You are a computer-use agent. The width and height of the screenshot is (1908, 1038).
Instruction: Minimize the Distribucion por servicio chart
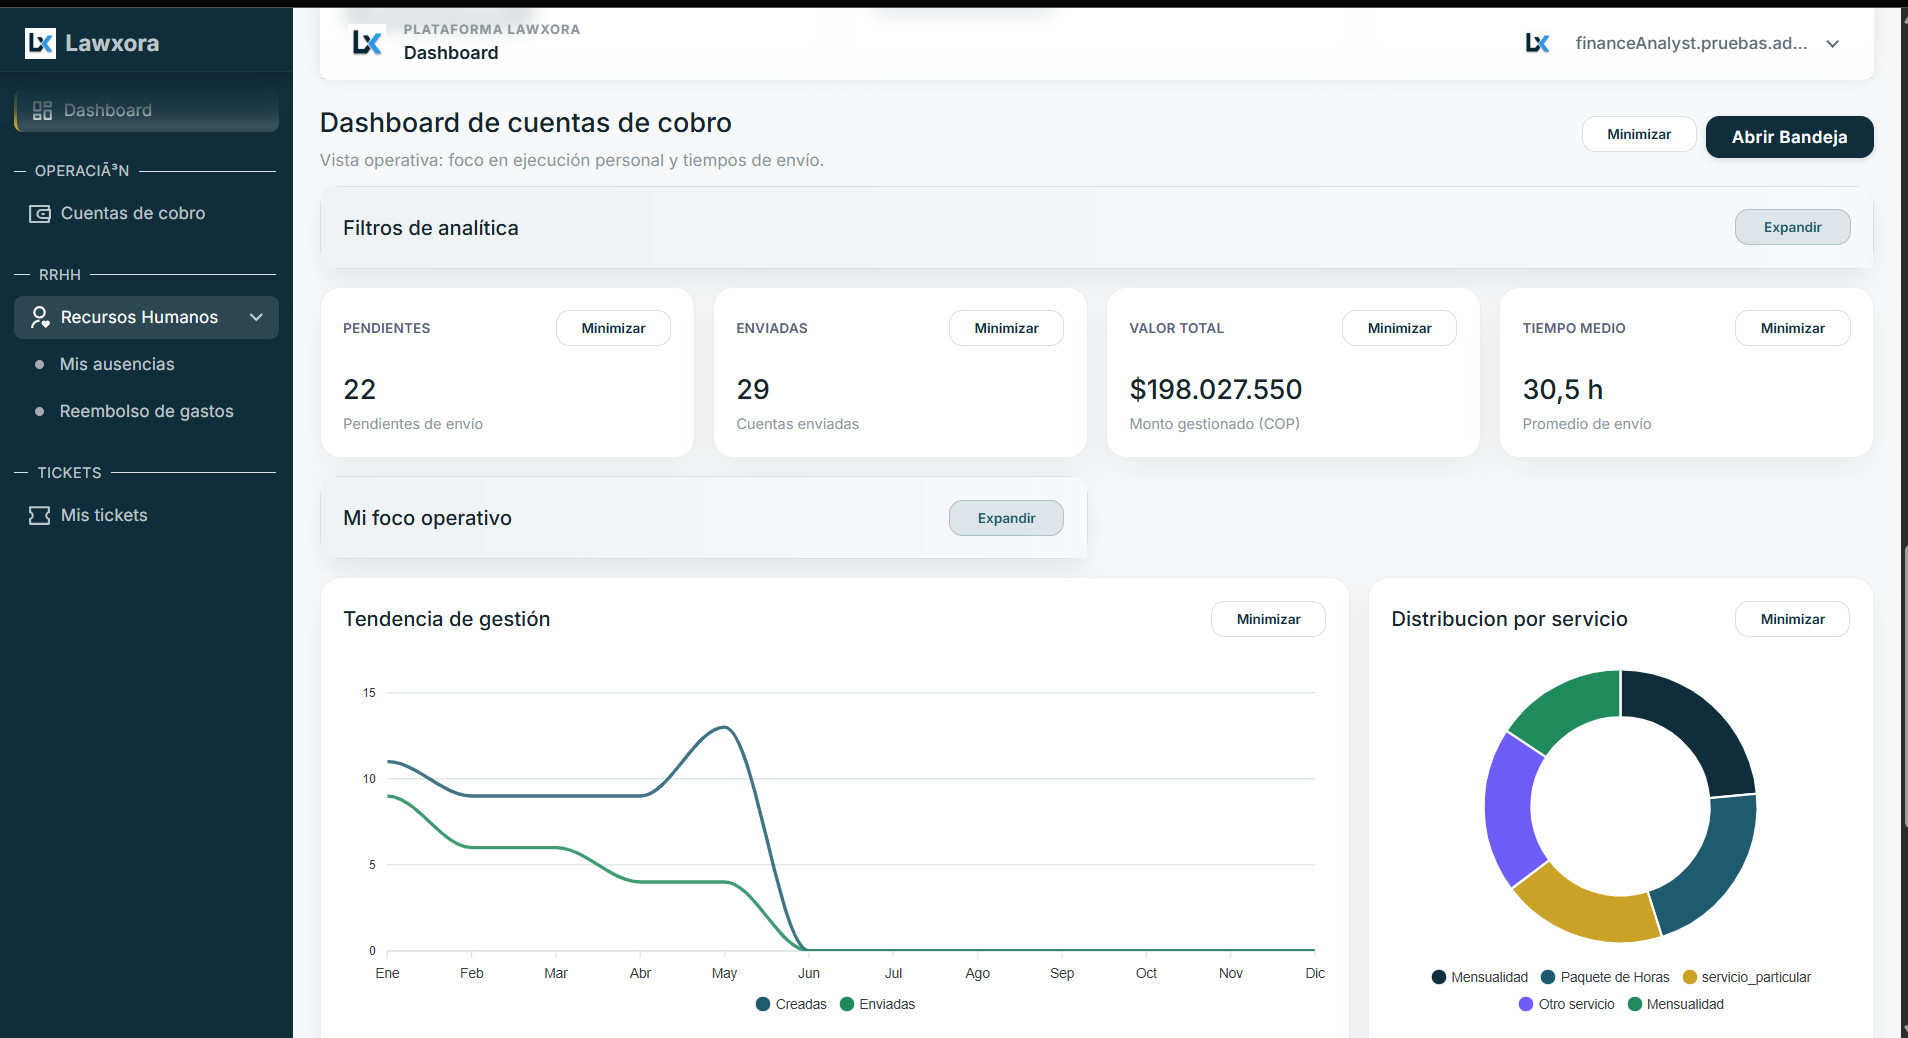[1792, 619]
